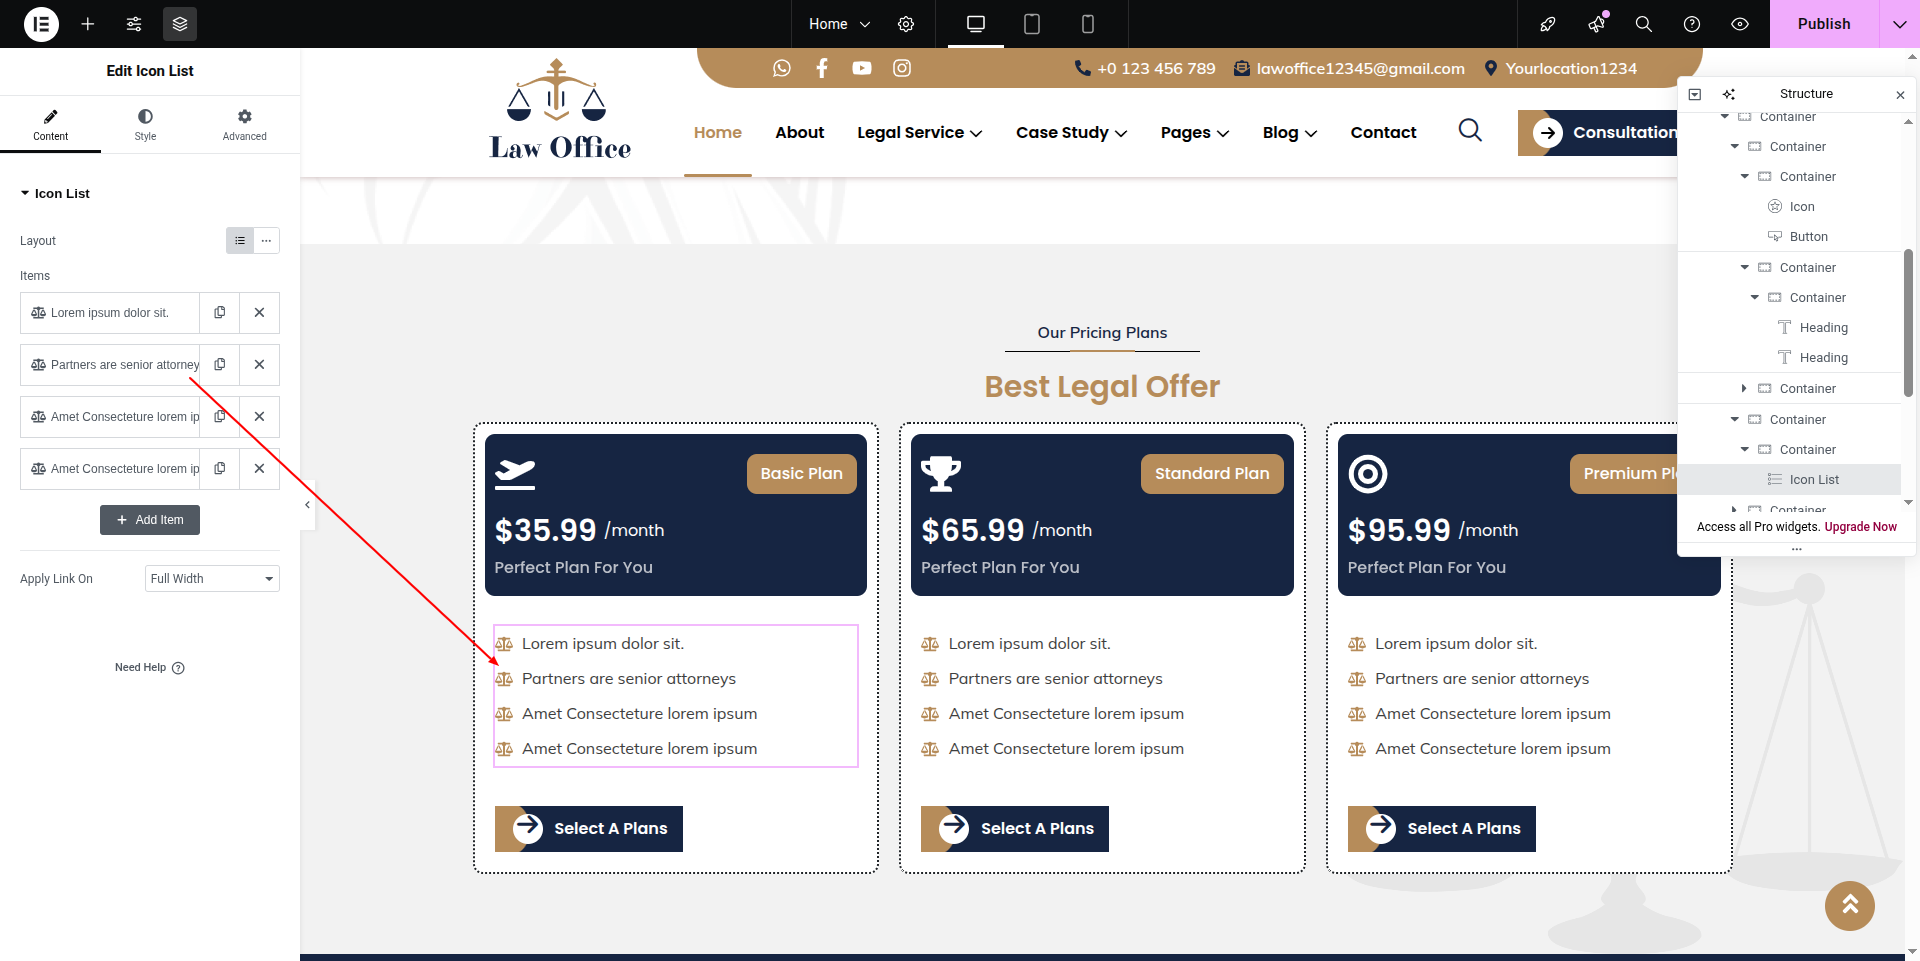Click Standard Plan's Select A Plans button
This screenshot has width=1920, height=961.
click(1015, 829)
